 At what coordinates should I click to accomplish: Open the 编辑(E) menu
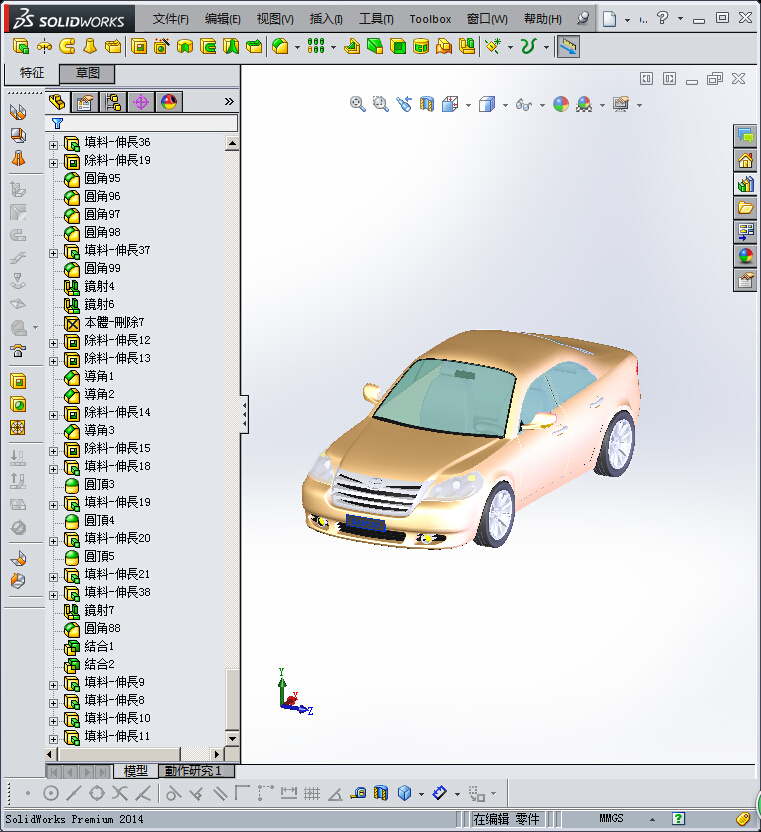point(222,19)
